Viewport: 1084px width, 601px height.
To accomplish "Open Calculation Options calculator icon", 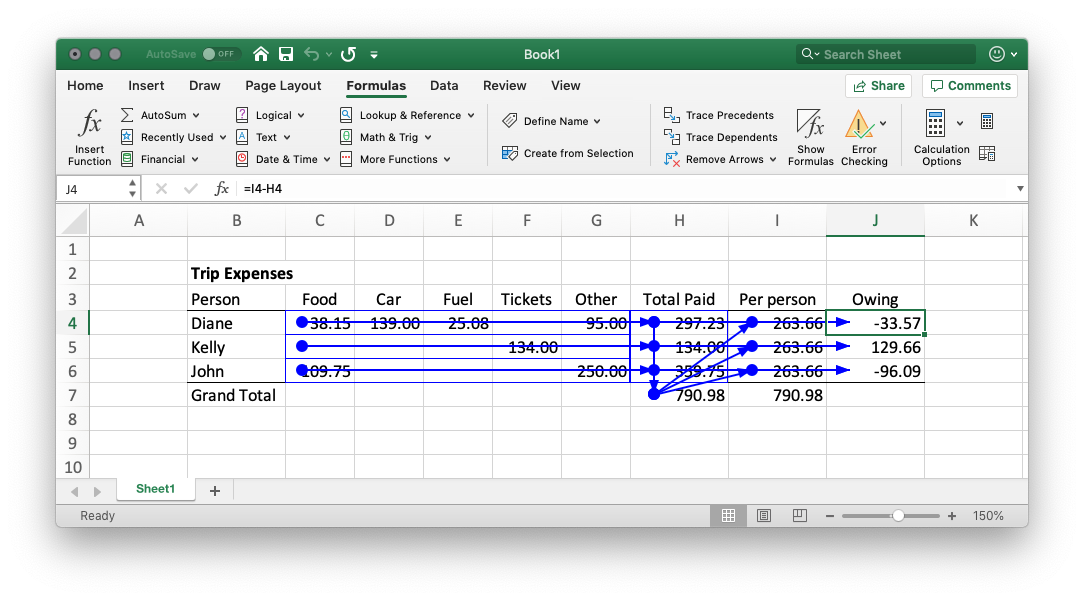I will [x=935, y=124].
